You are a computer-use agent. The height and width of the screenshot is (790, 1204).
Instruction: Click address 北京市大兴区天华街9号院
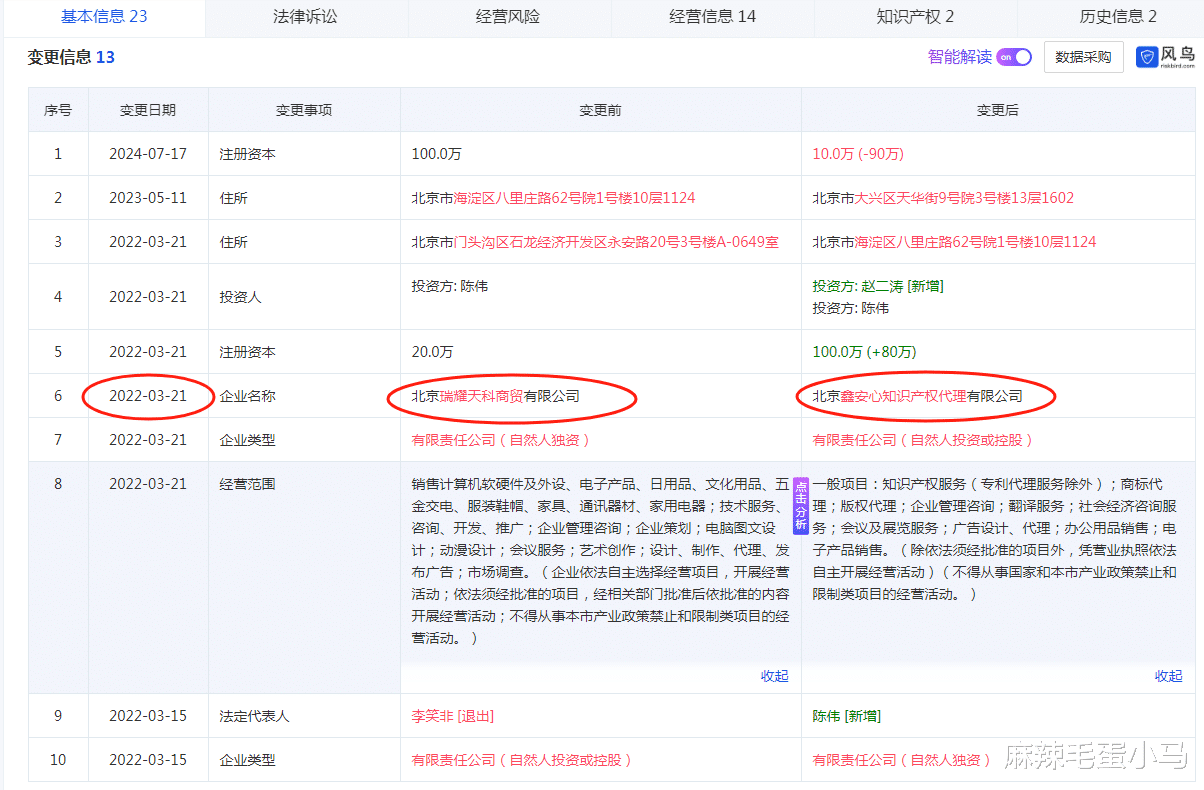pos(943,198)
